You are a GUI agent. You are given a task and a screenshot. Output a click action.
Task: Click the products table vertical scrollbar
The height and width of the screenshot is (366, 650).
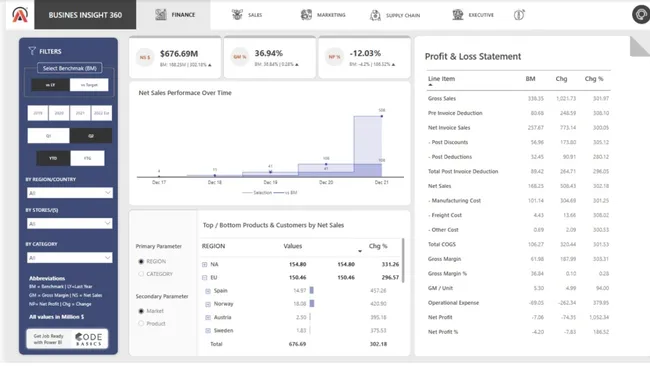pyautogui.click(x=403, y=260)
